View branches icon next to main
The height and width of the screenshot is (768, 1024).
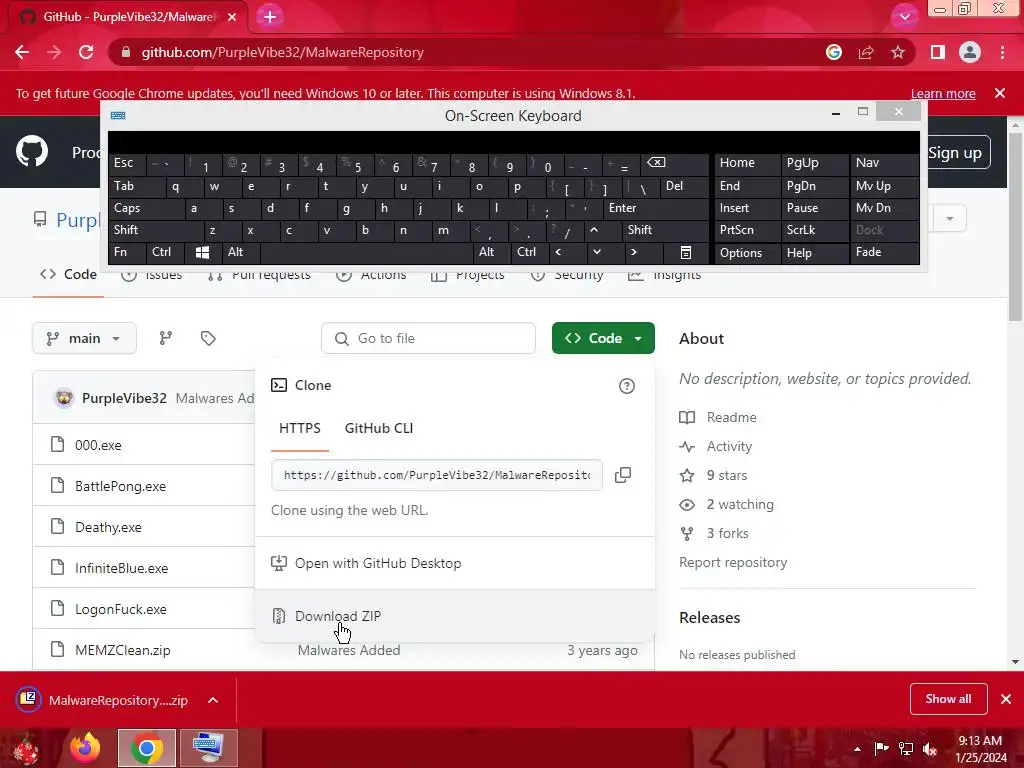click(166, 338)
